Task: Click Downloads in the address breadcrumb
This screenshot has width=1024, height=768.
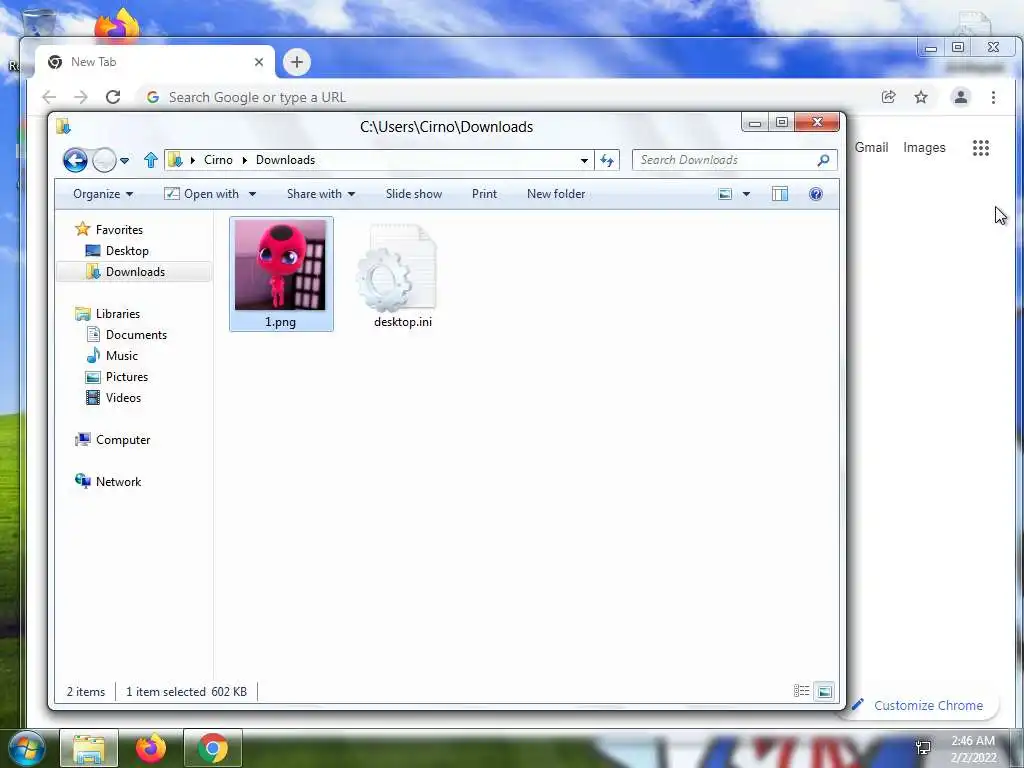Action: click(285, 160)
